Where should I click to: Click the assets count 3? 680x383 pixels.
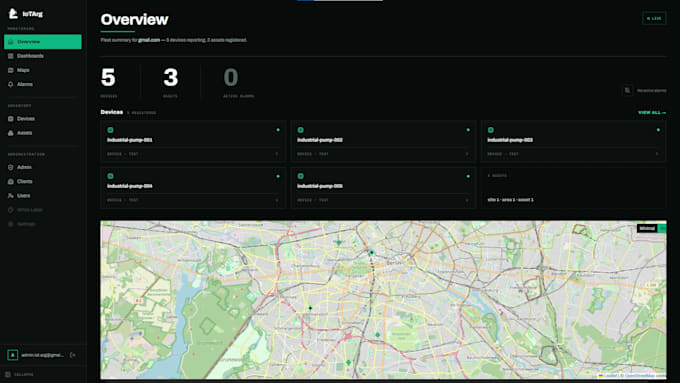[170, 78]
